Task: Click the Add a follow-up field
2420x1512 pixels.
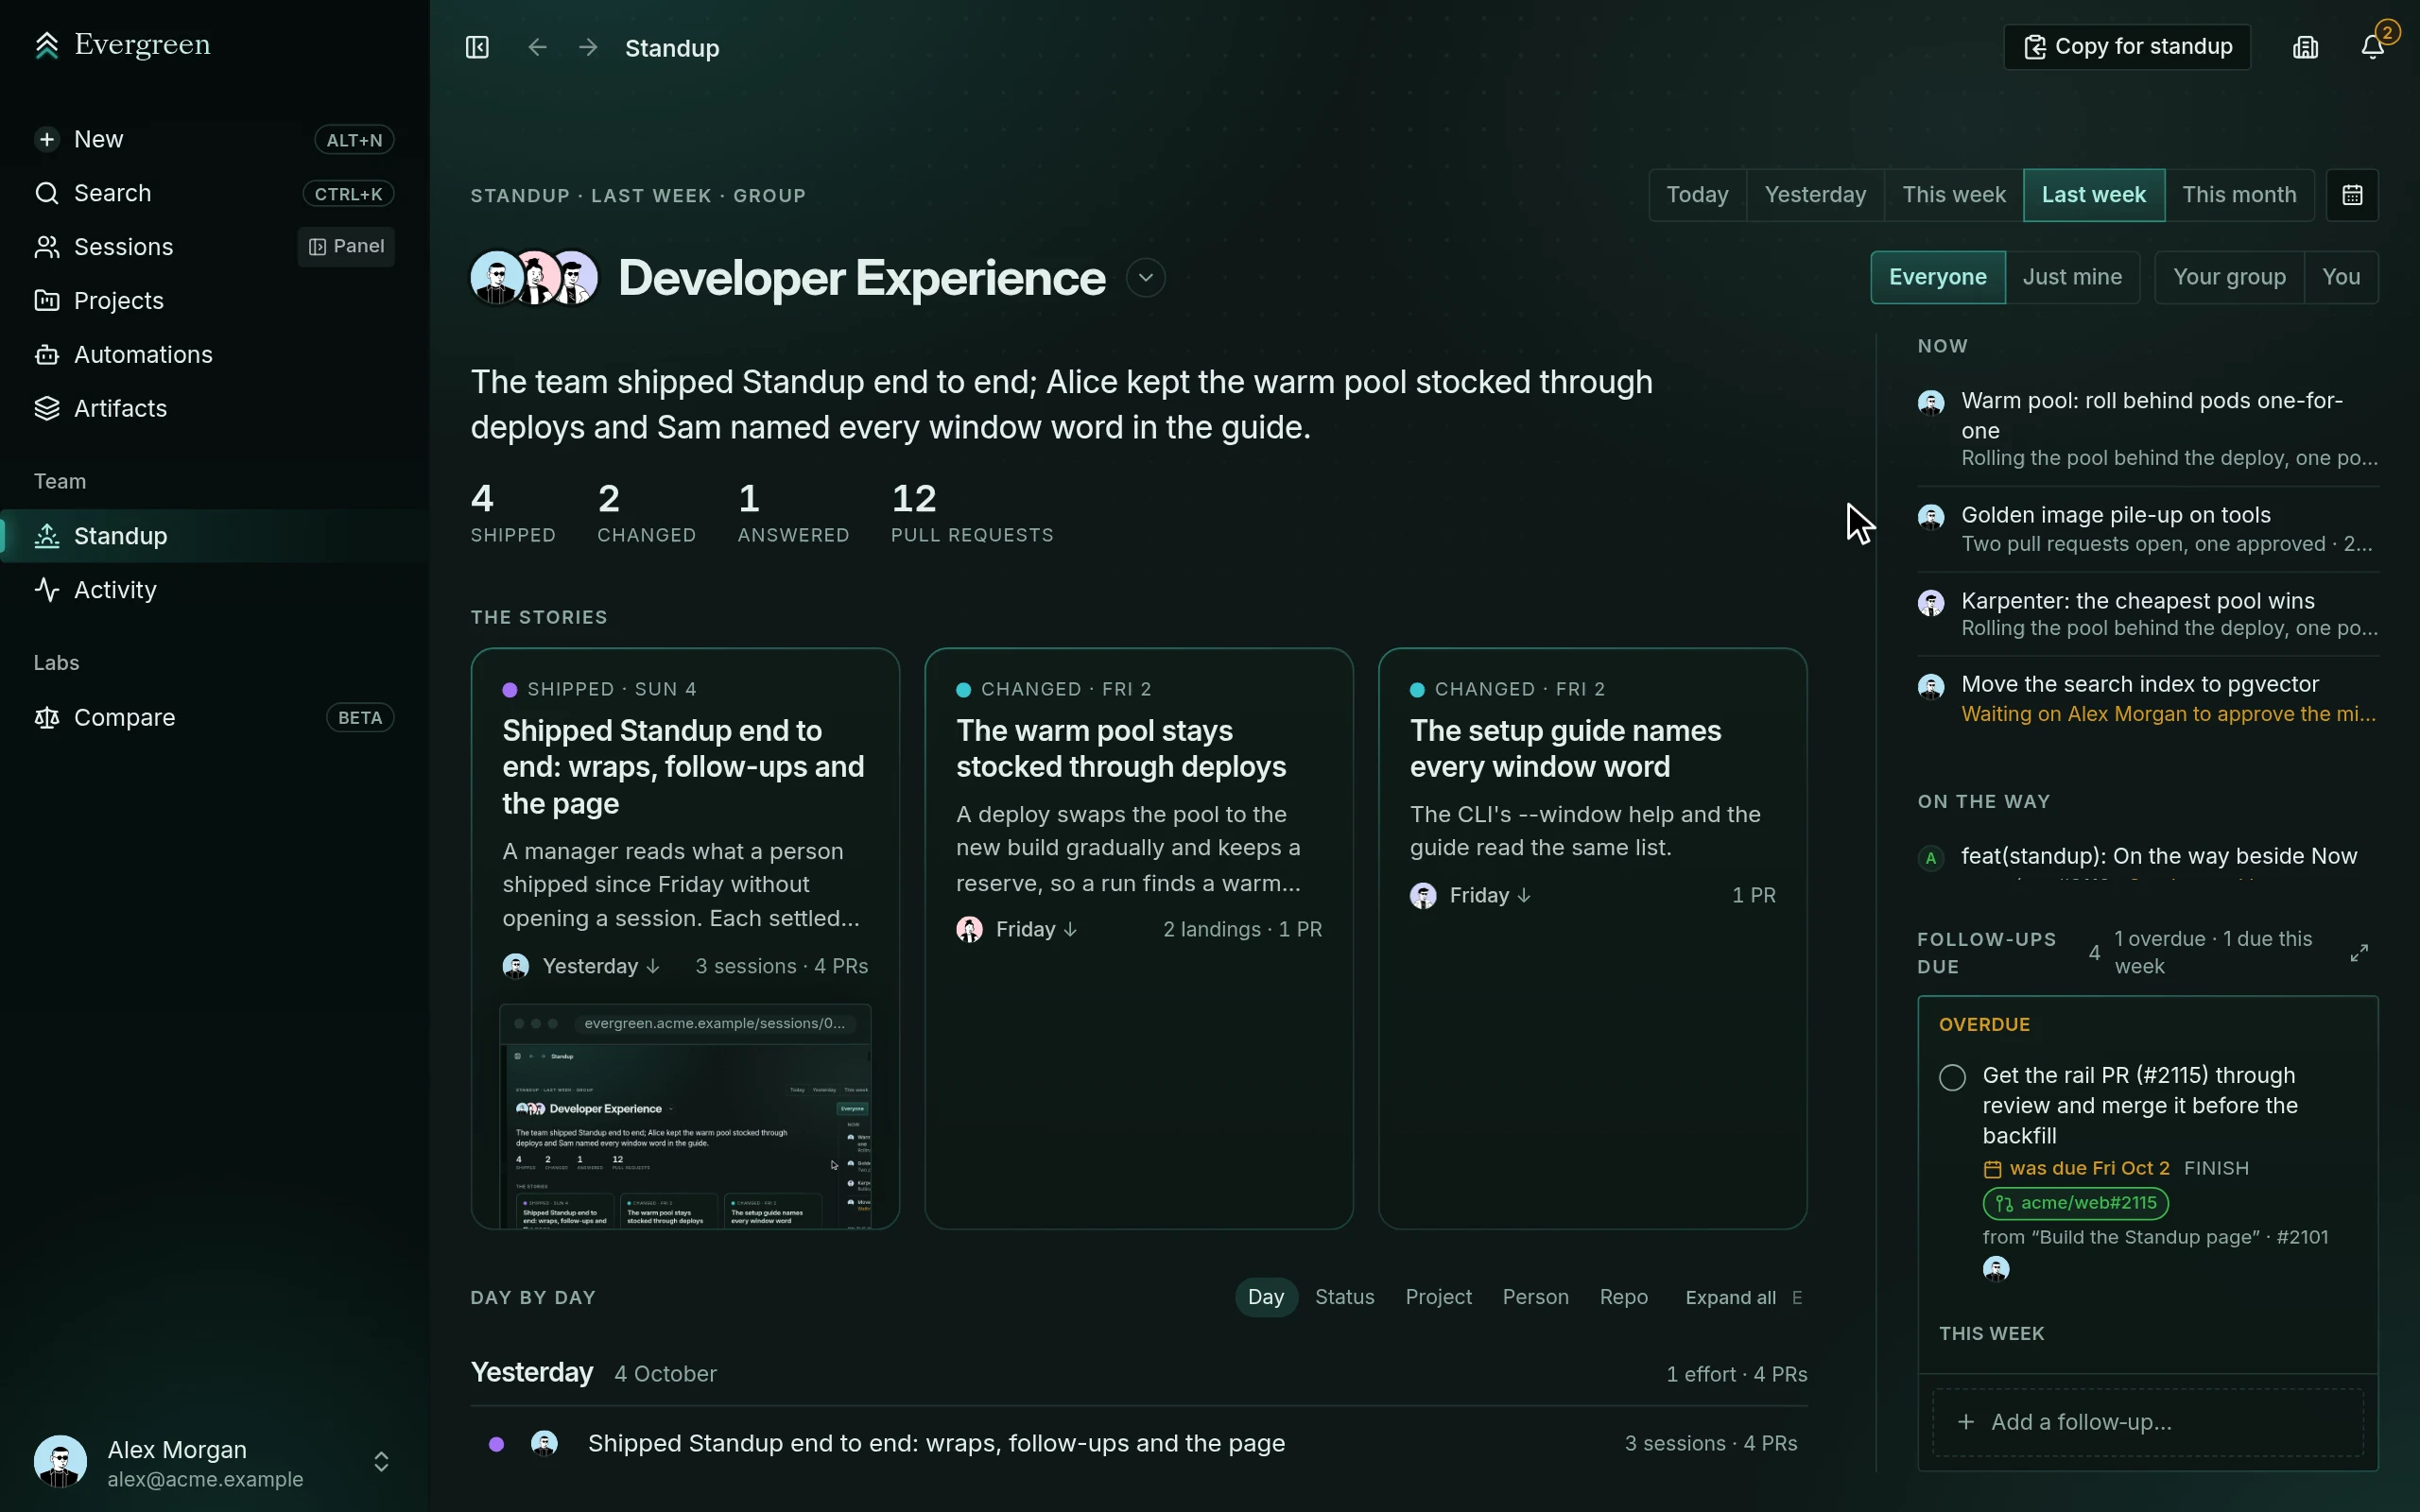Action: point(2147,1423)
